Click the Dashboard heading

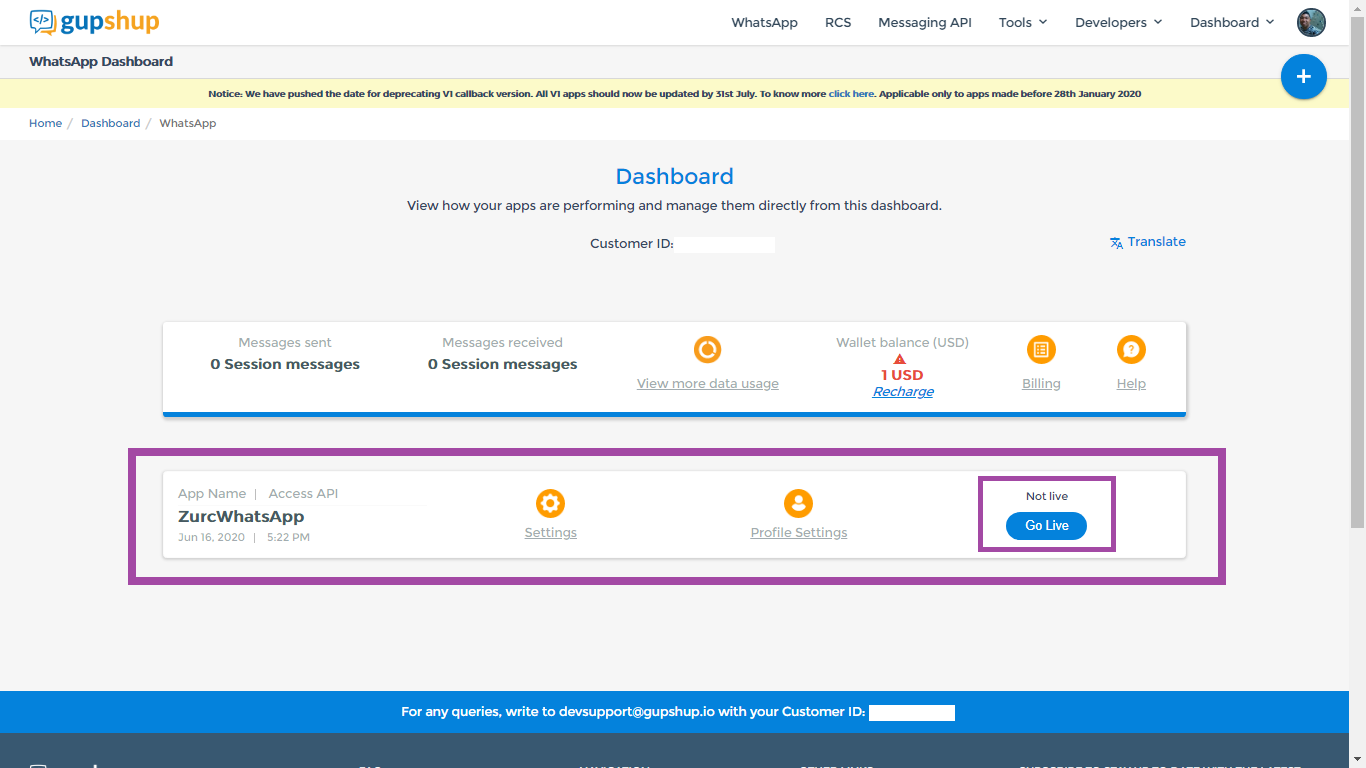coord(674,177)
